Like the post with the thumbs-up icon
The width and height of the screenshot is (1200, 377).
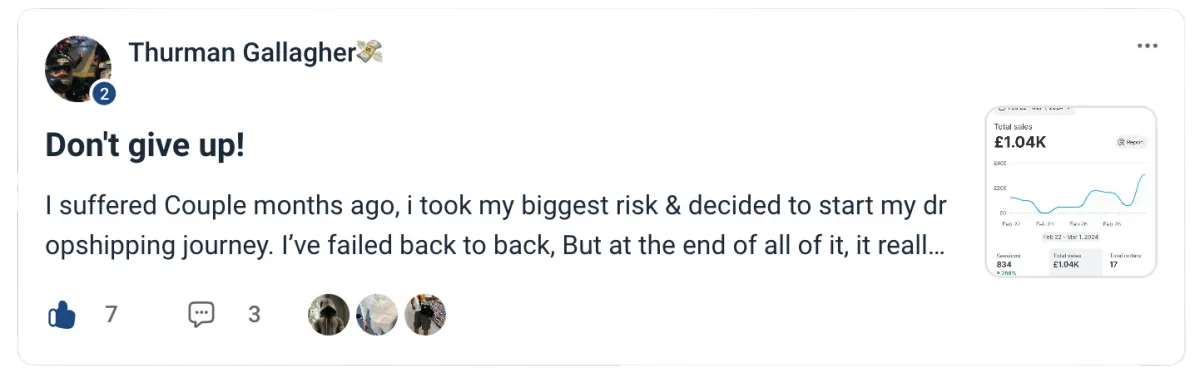click(62, 315)
